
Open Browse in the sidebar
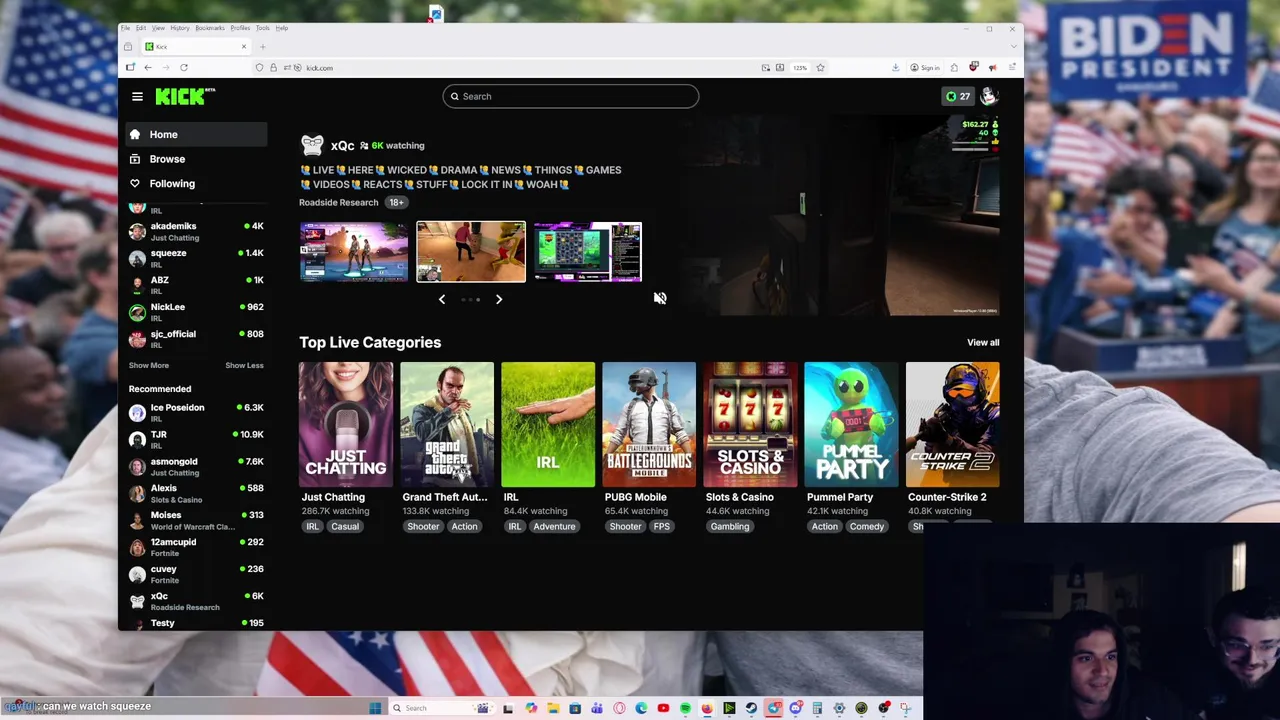[196, 159]
